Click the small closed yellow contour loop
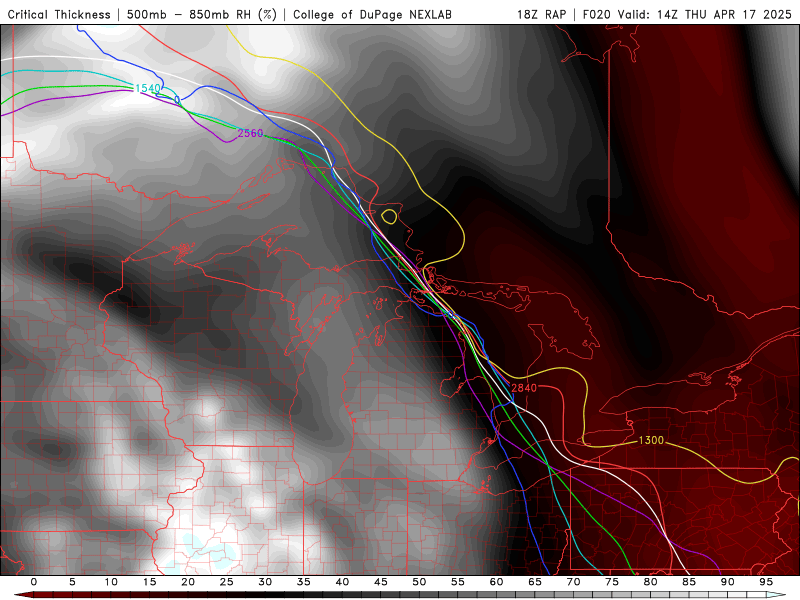This screenshot has height=600, width=800. point(389,216)
